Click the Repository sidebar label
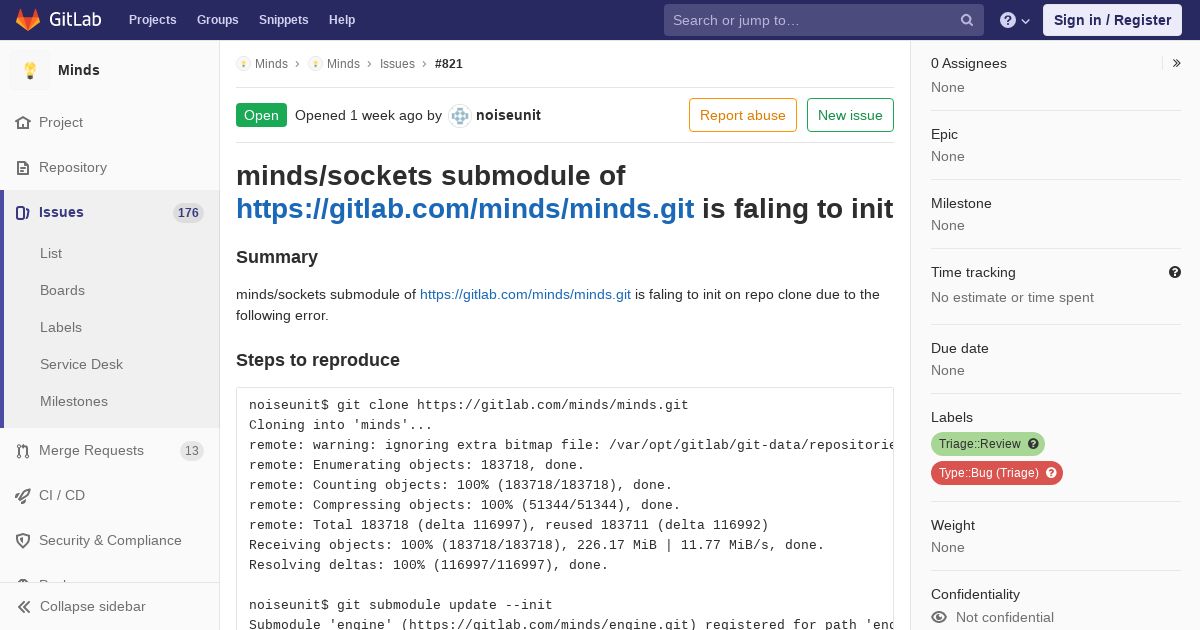The height and width of the screenshot is (630, 1200). [x=73, y=168]
